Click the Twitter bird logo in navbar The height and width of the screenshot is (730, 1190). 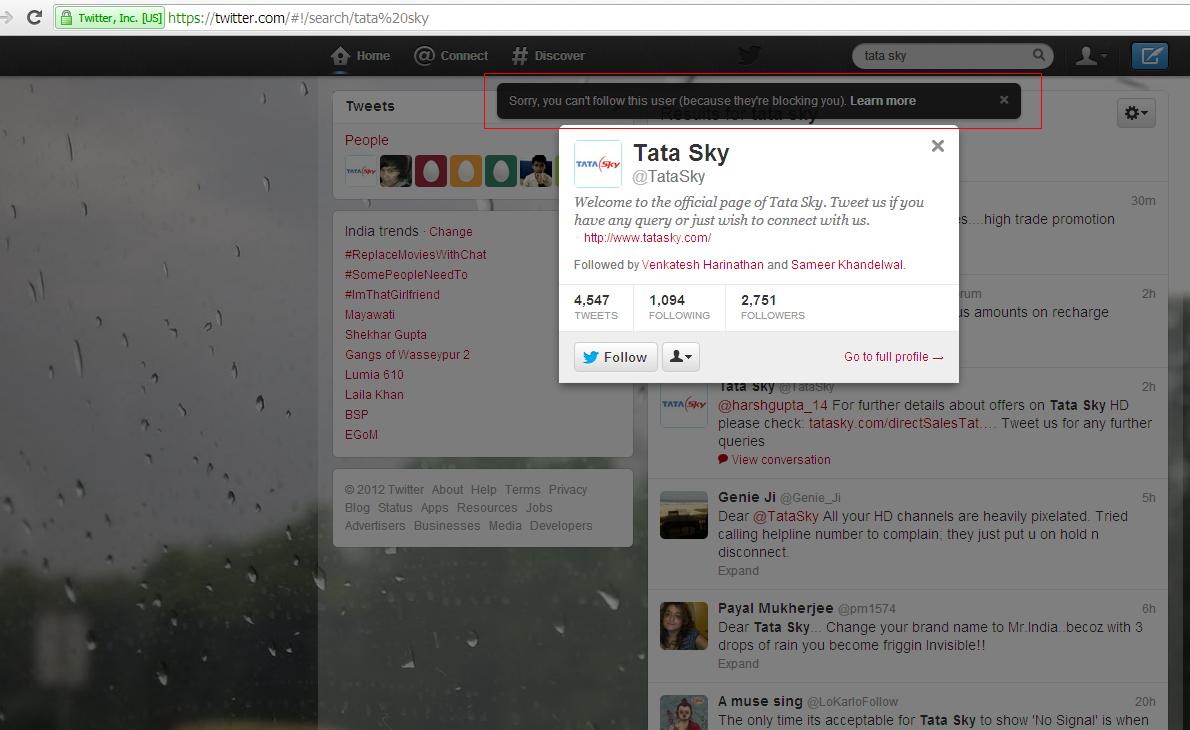point(749,55)
